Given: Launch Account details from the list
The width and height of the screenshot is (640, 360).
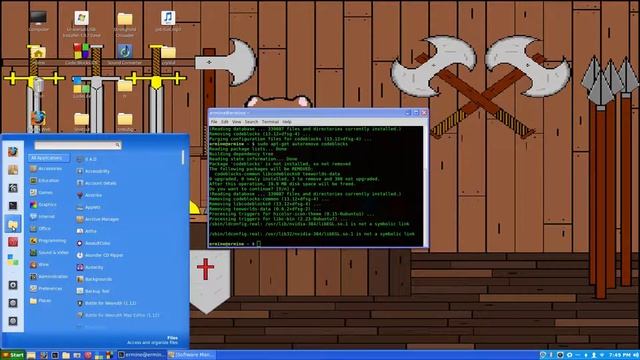Looking at the screenshot, I should pos(96,183).
